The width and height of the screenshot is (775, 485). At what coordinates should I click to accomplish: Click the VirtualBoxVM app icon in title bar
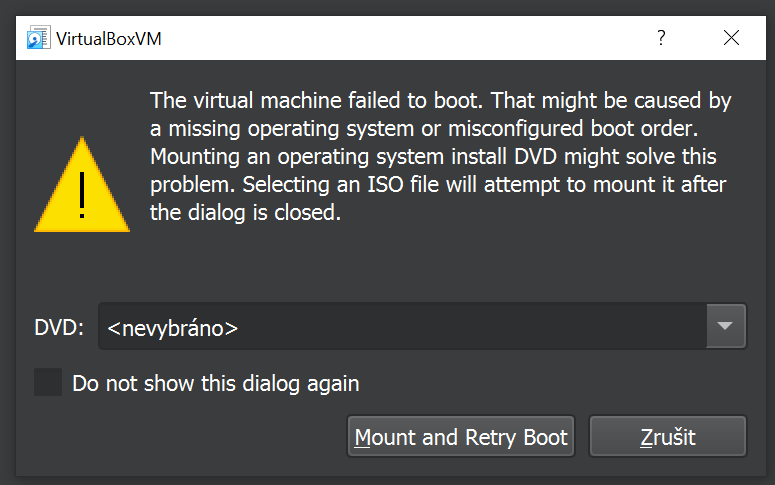point(38,38)
